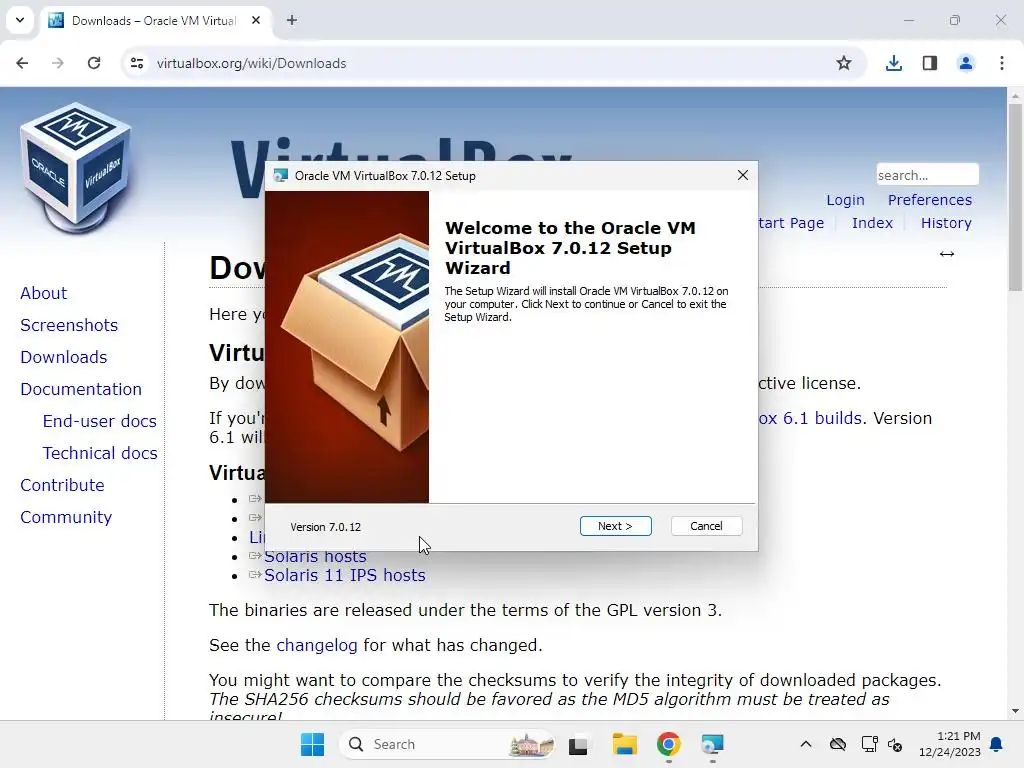Open a new browser tab
The height and width of the screenshot is (768, 1024).
click(x=292, y=20)
